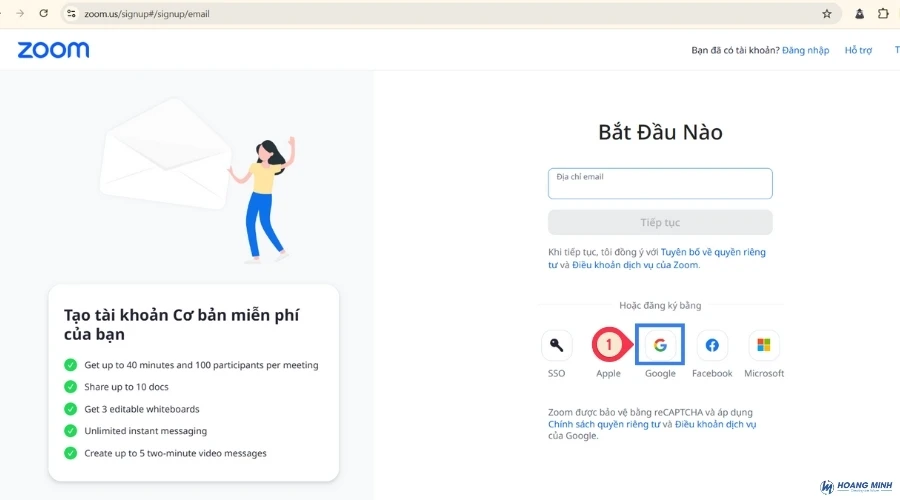Open browser extensions puzzle icon
This screenshot has height=500, width=900.
883,14
